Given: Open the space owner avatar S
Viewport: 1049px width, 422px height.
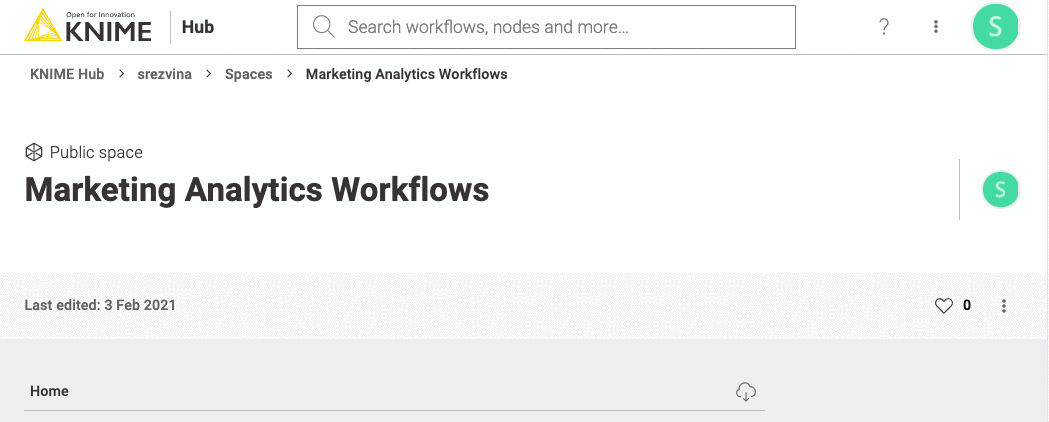Looking at the screenshot, I should (x=1000, y=189).
